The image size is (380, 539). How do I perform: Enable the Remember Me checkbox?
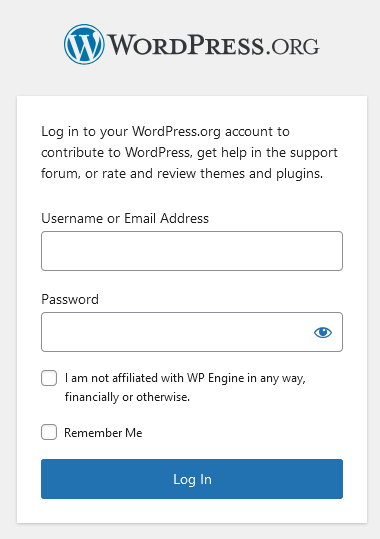(49, 432)
